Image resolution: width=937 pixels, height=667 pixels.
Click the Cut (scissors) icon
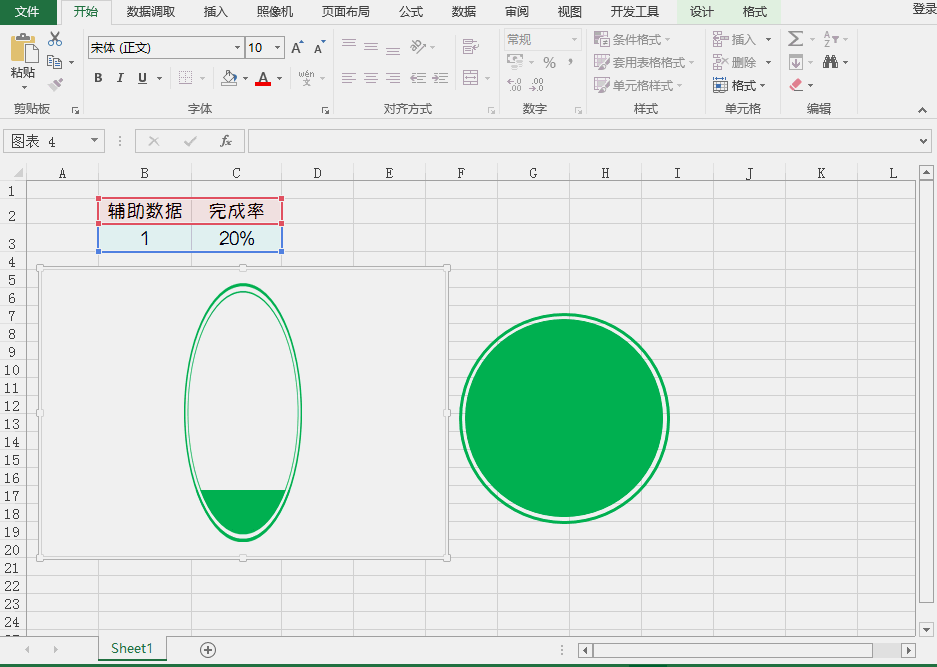tap(55, 39)
